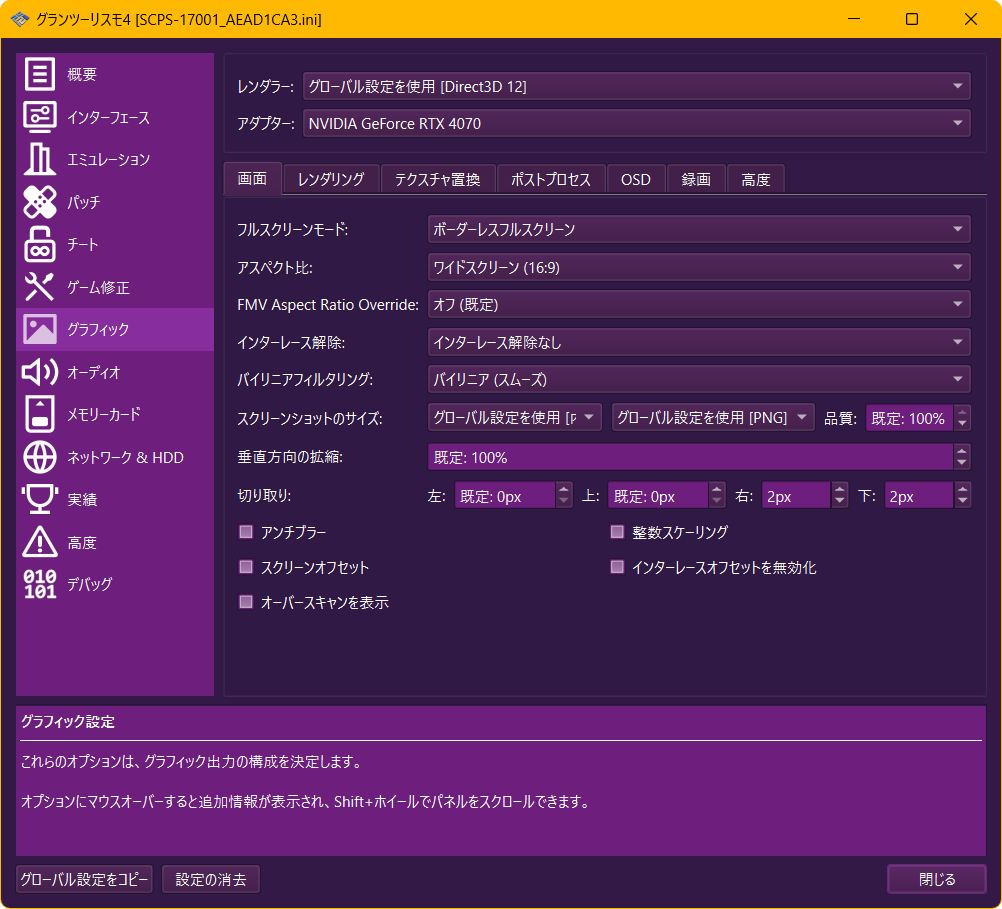This screenshot has width=1002, height=909.
Task: Toggle the 整数スケーリング checkbox
Action: pyautogui.click(x=617, y=532)
